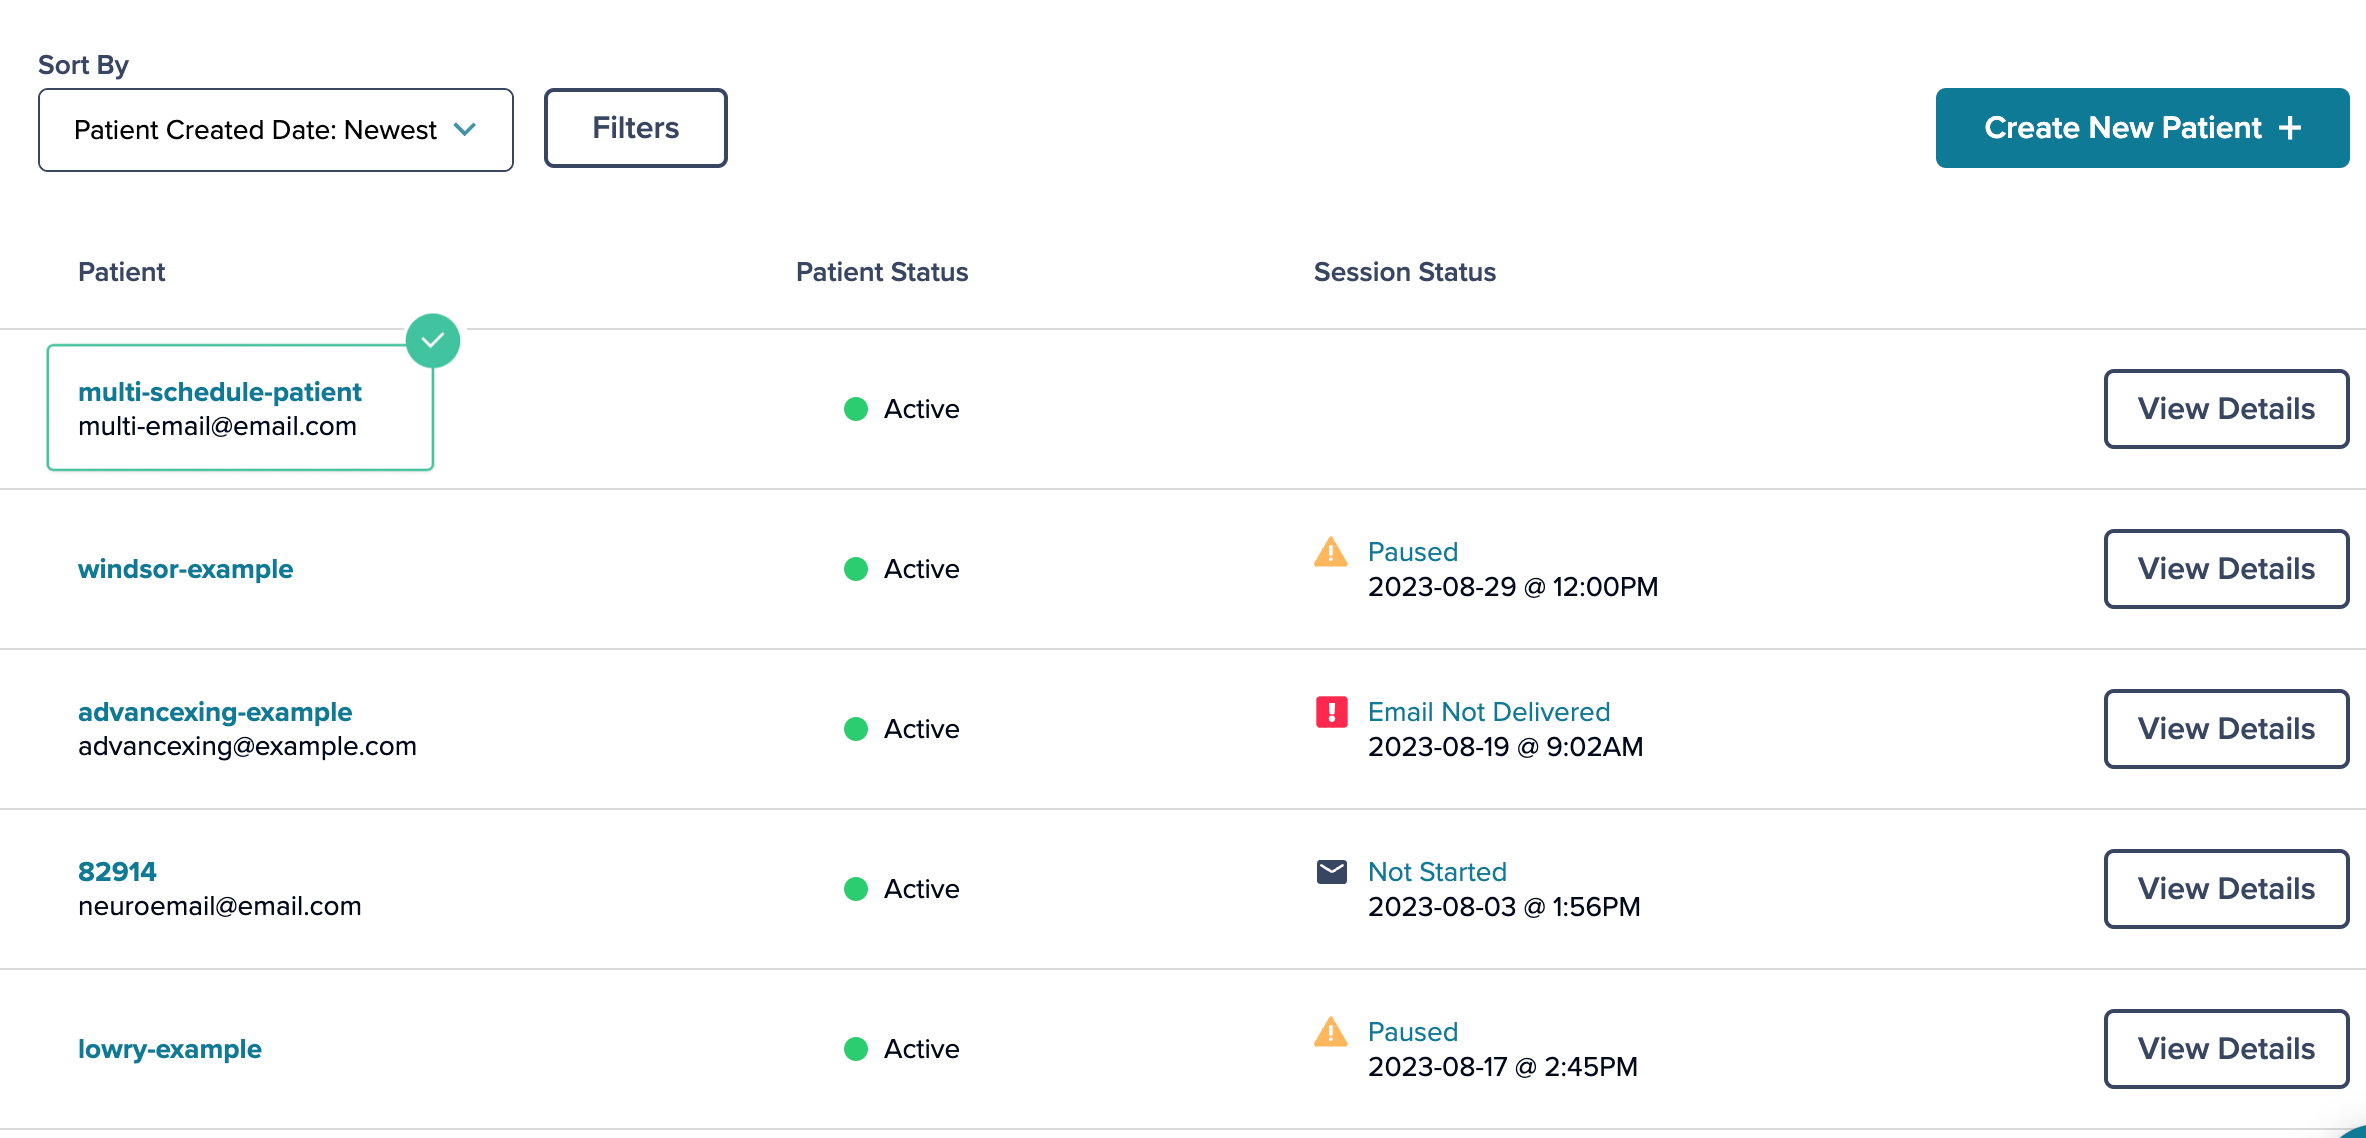This screenshot has width=2366, height=1138.
Task: View Details for lowry-example
Action: (x=2226, y=1049)
